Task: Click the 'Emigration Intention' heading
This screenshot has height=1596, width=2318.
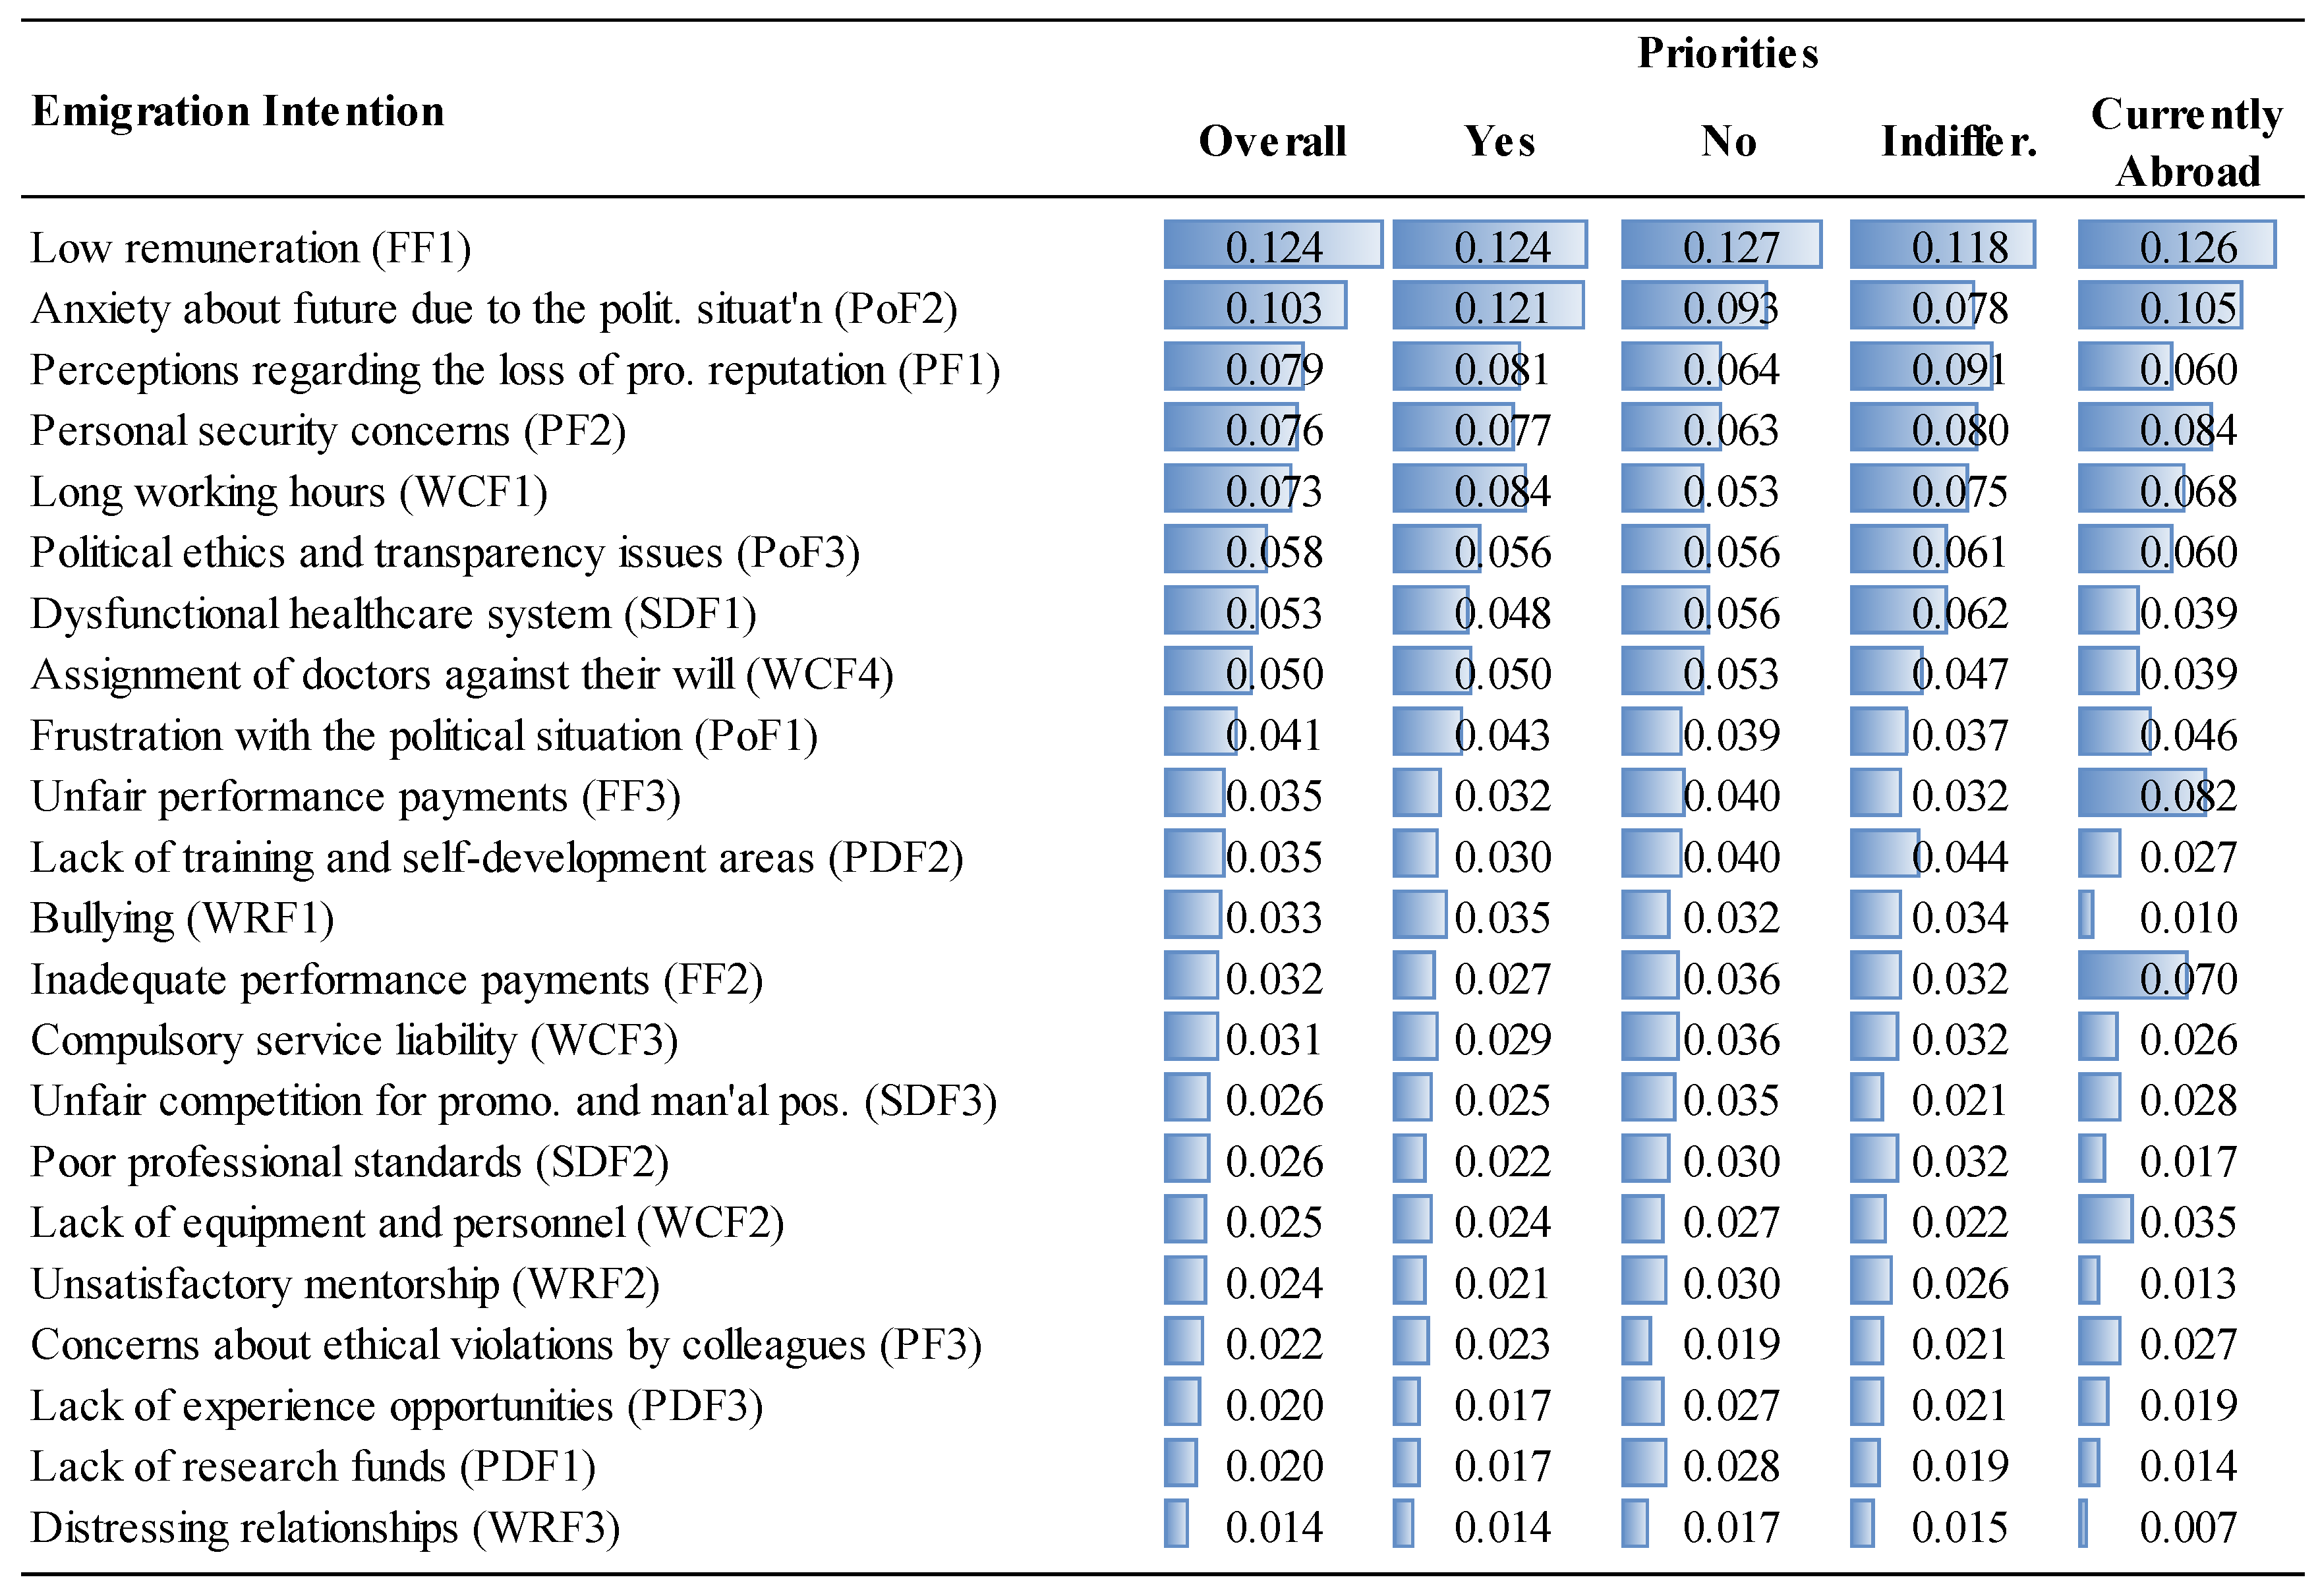Action: coord(238,111)
